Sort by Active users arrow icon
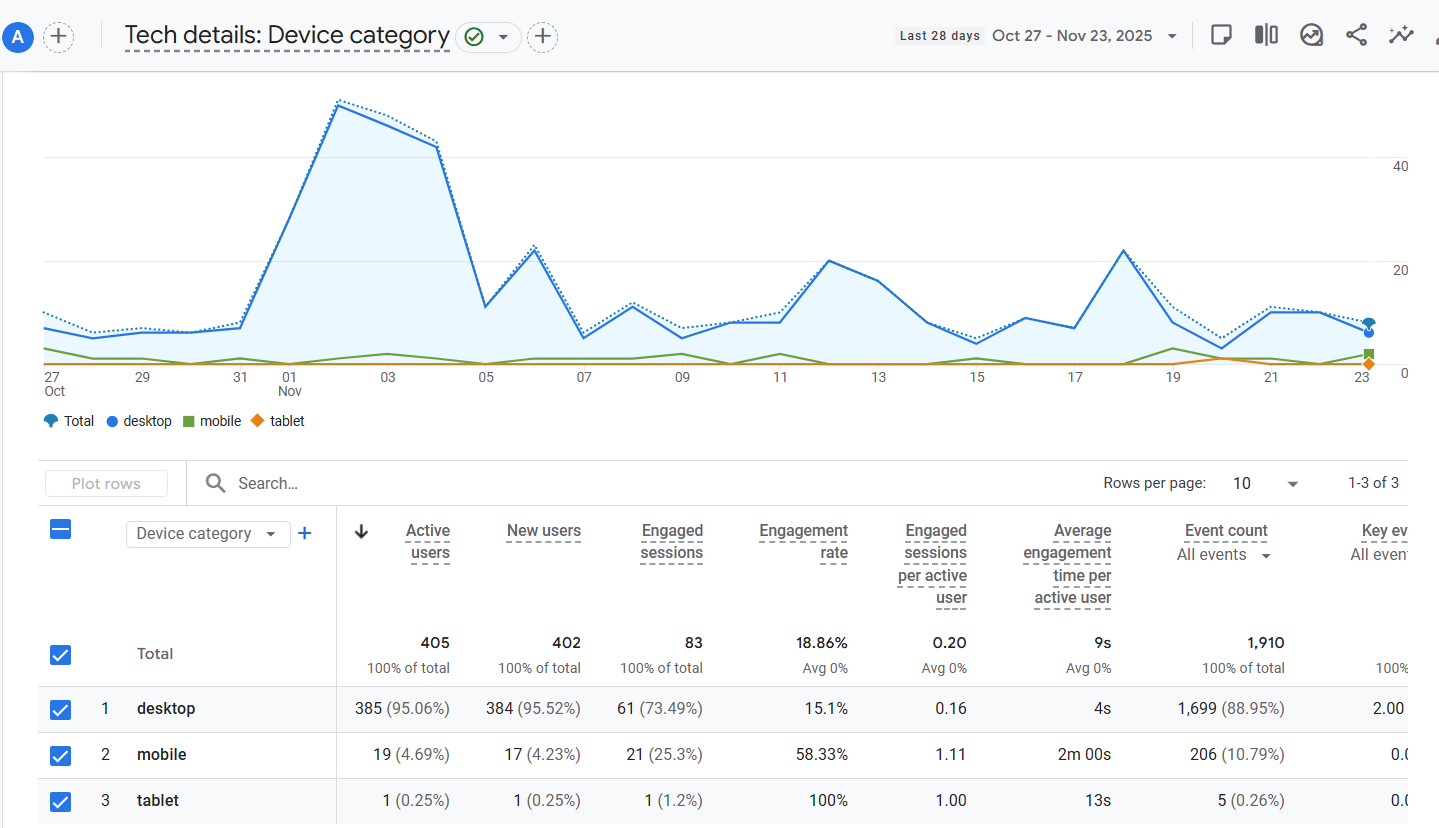This screenshot has width=1439, height=828. 362,532
